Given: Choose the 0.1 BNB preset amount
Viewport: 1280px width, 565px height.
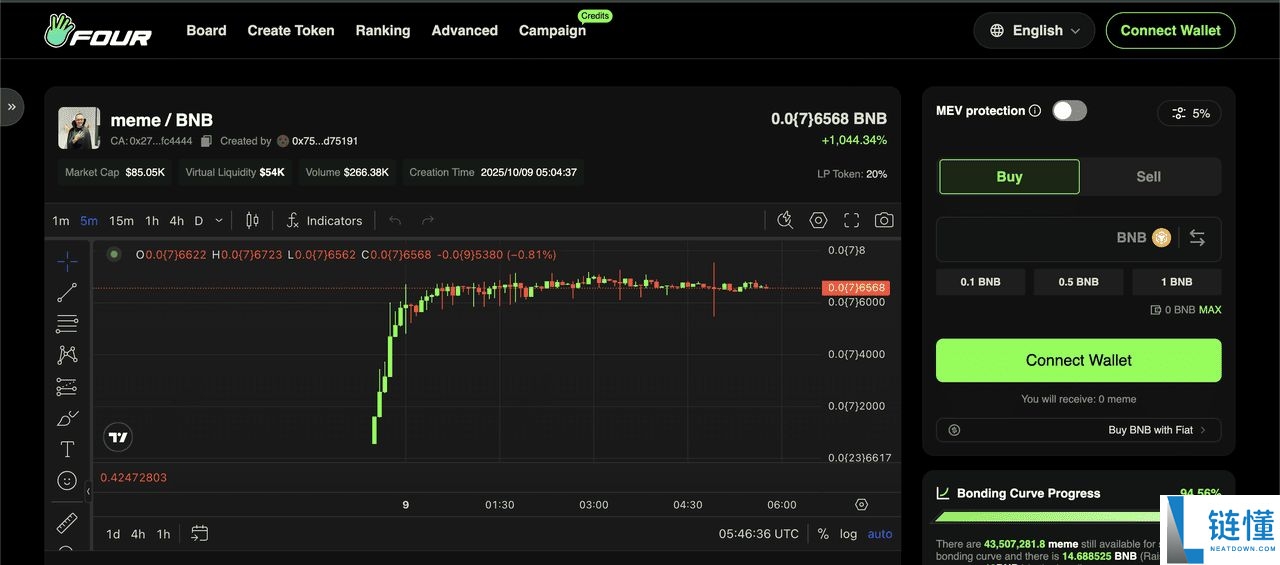Looking at the screenshot, I should pyautogui.click(x=980, y=282).
